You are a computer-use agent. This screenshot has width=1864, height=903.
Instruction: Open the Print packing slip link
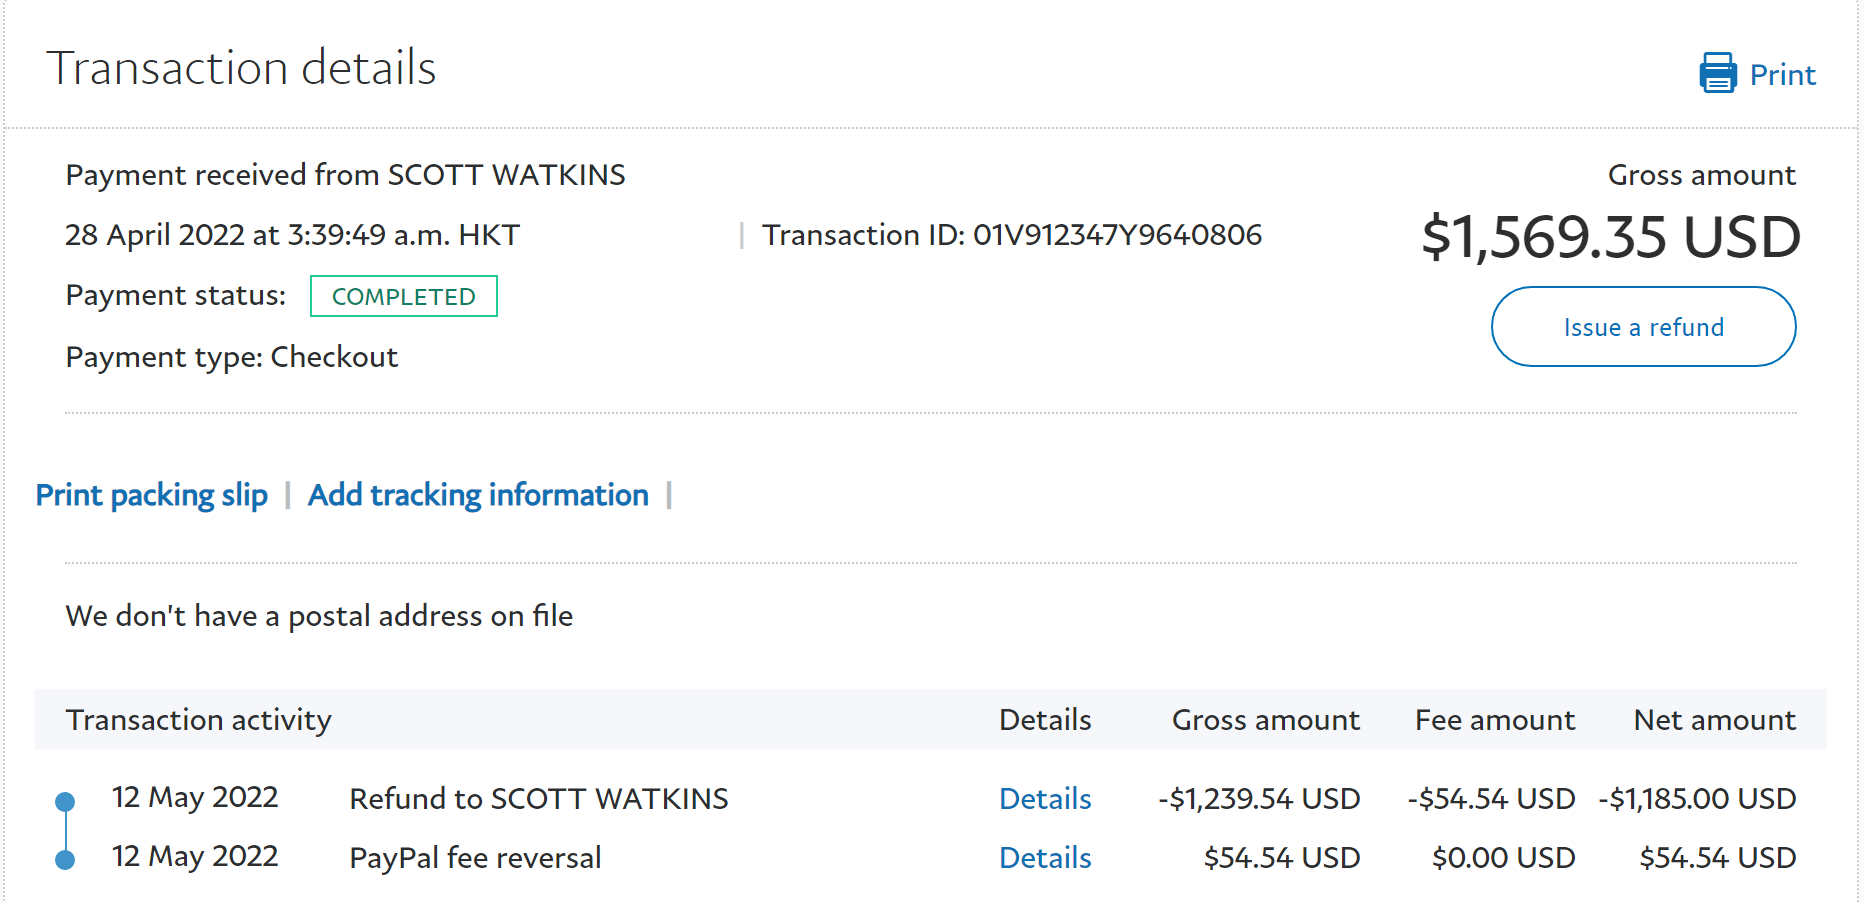click(x=151, y=495)
